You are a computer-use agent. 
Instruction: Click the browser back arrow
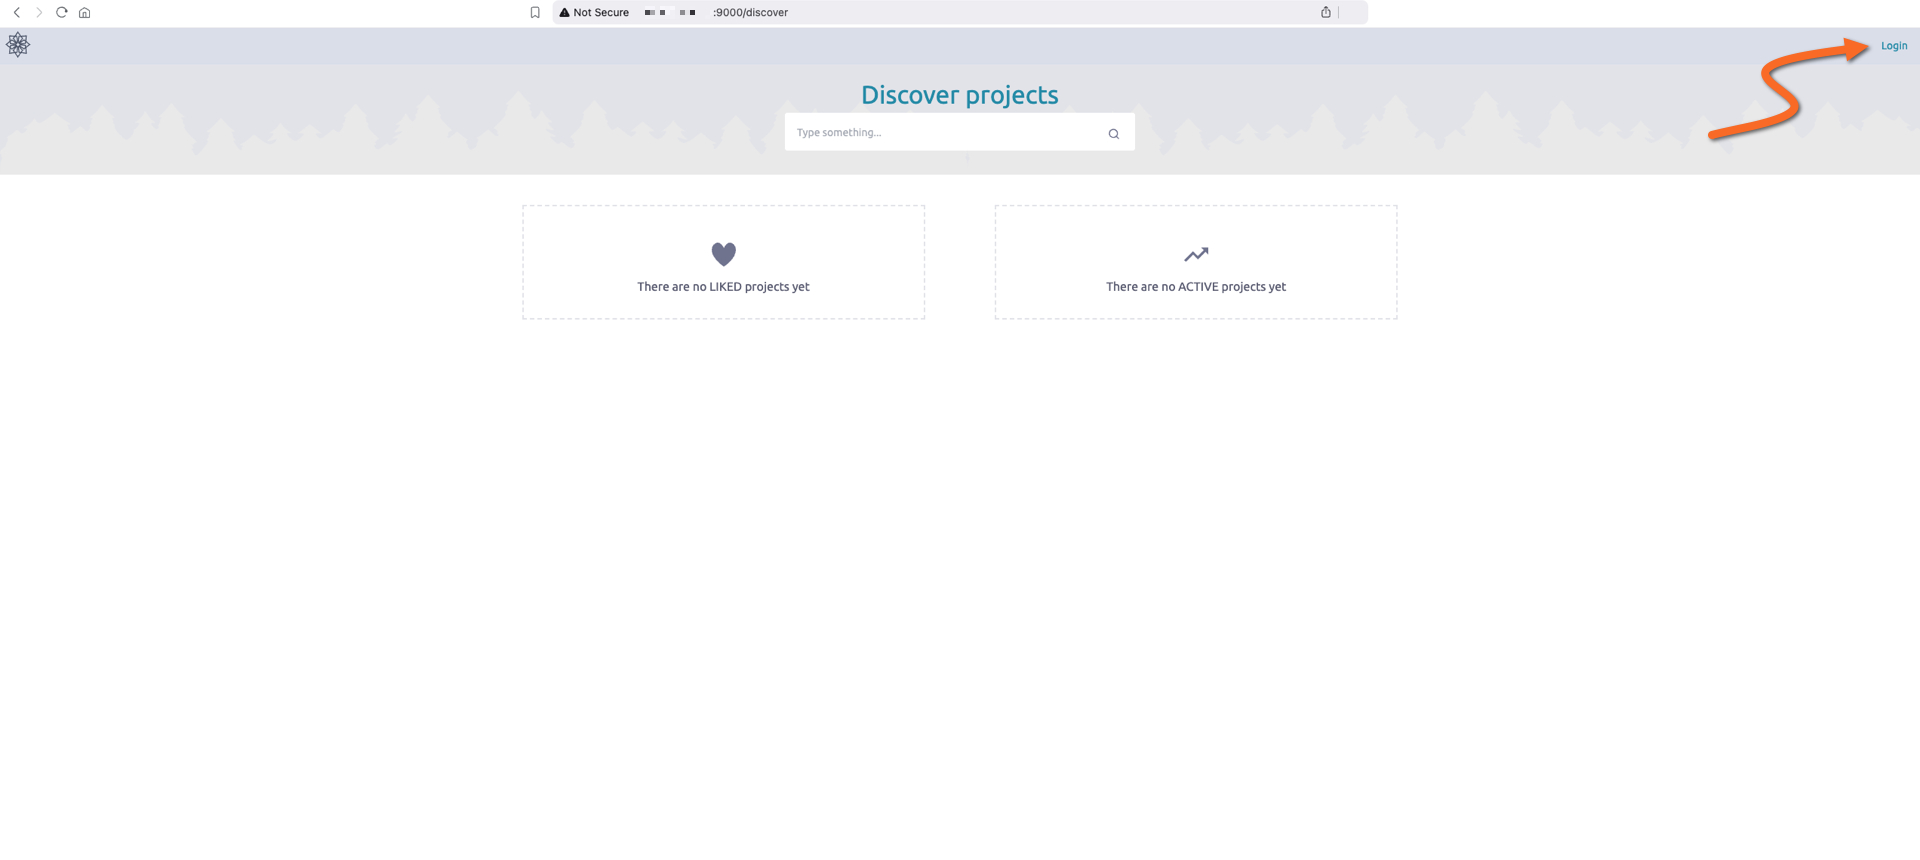(x=17, y=13)
